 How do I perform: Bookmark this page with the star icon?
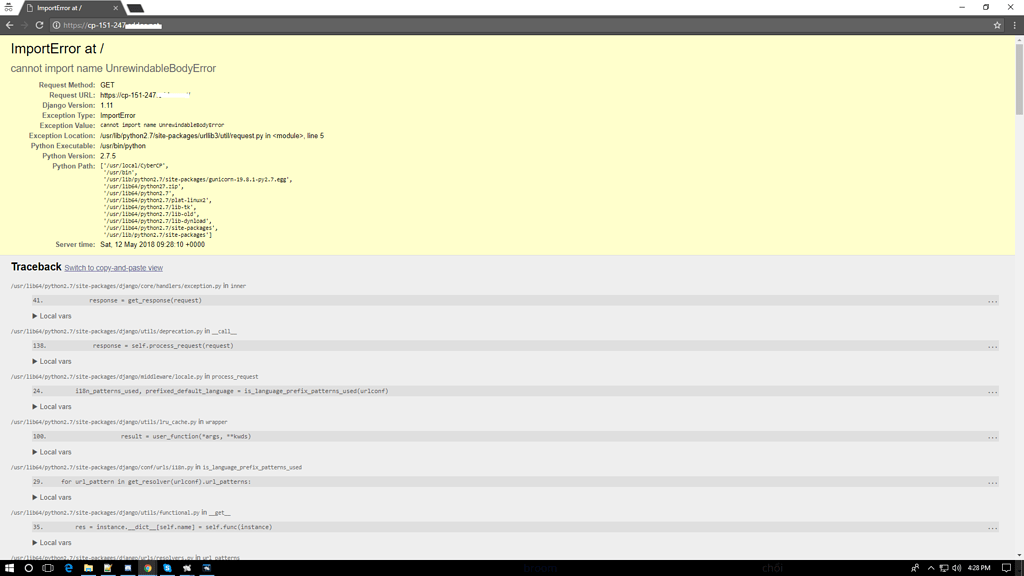(997, 25)
